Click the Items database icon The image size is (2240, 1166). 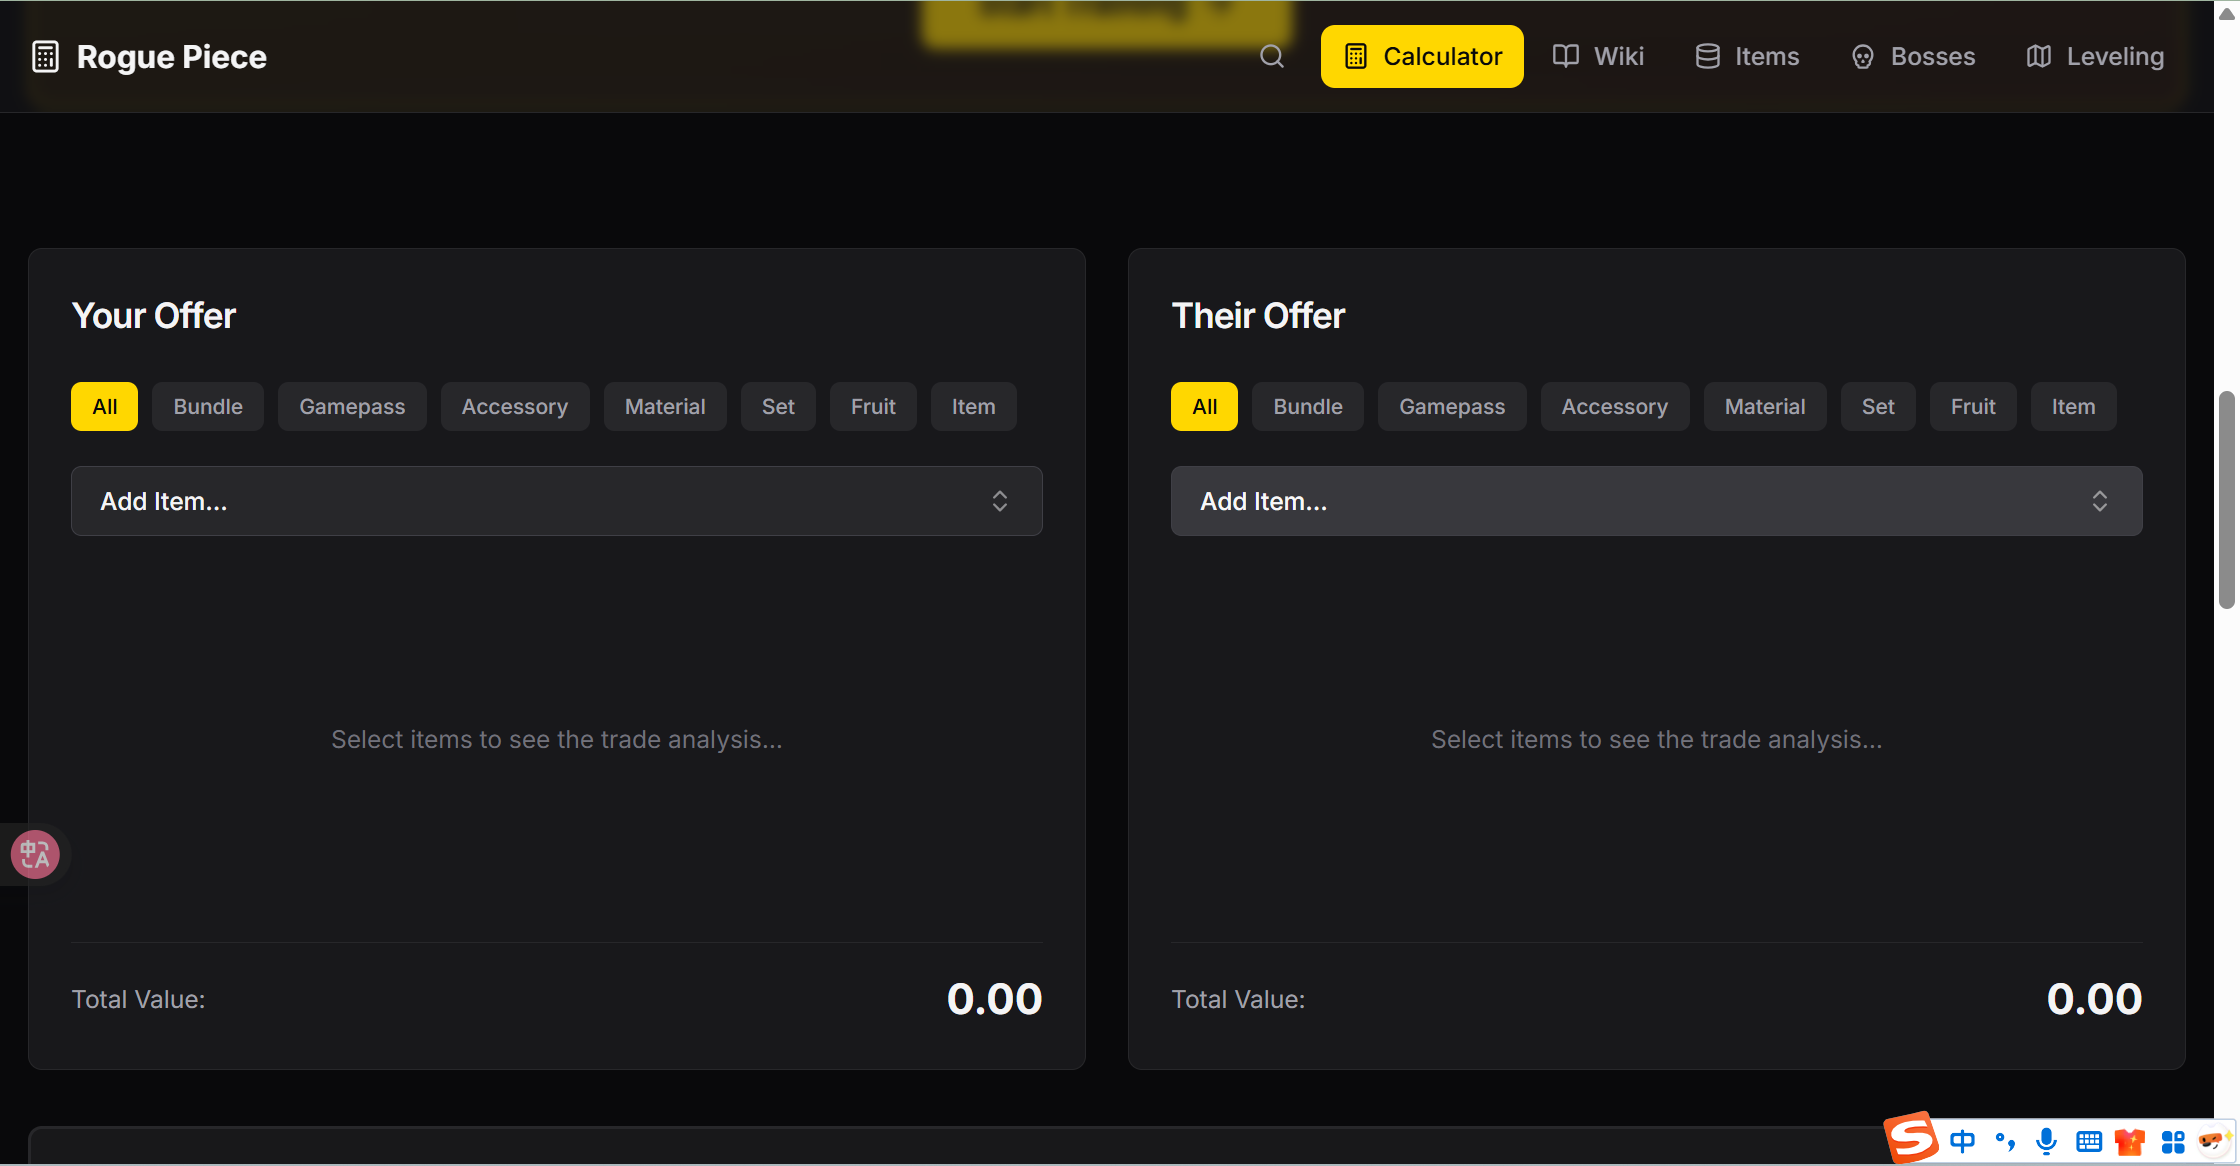click(1707, 56)
